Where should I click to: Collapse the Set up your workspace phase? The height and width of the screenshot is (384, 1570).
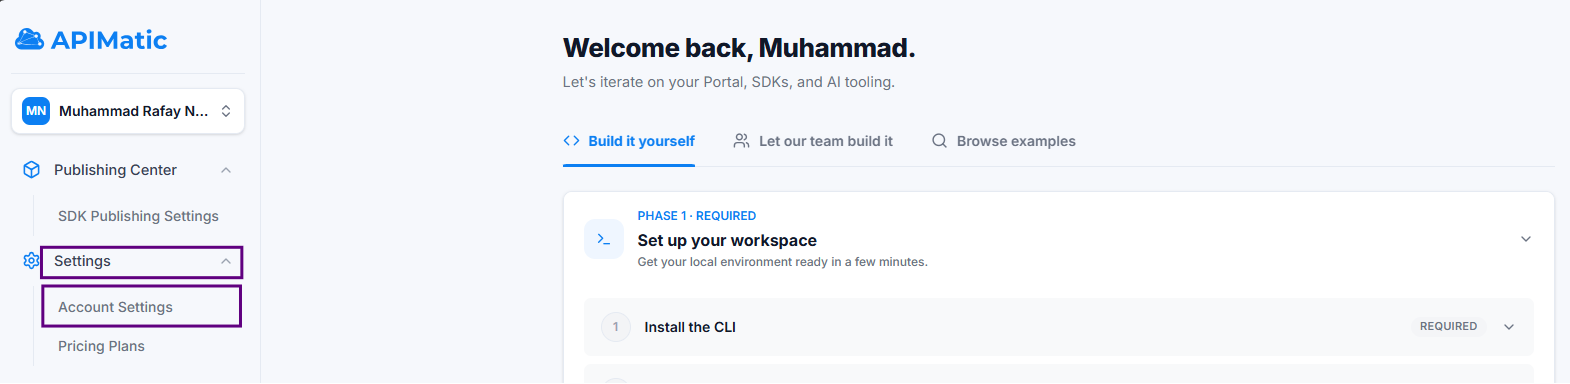1526,239
